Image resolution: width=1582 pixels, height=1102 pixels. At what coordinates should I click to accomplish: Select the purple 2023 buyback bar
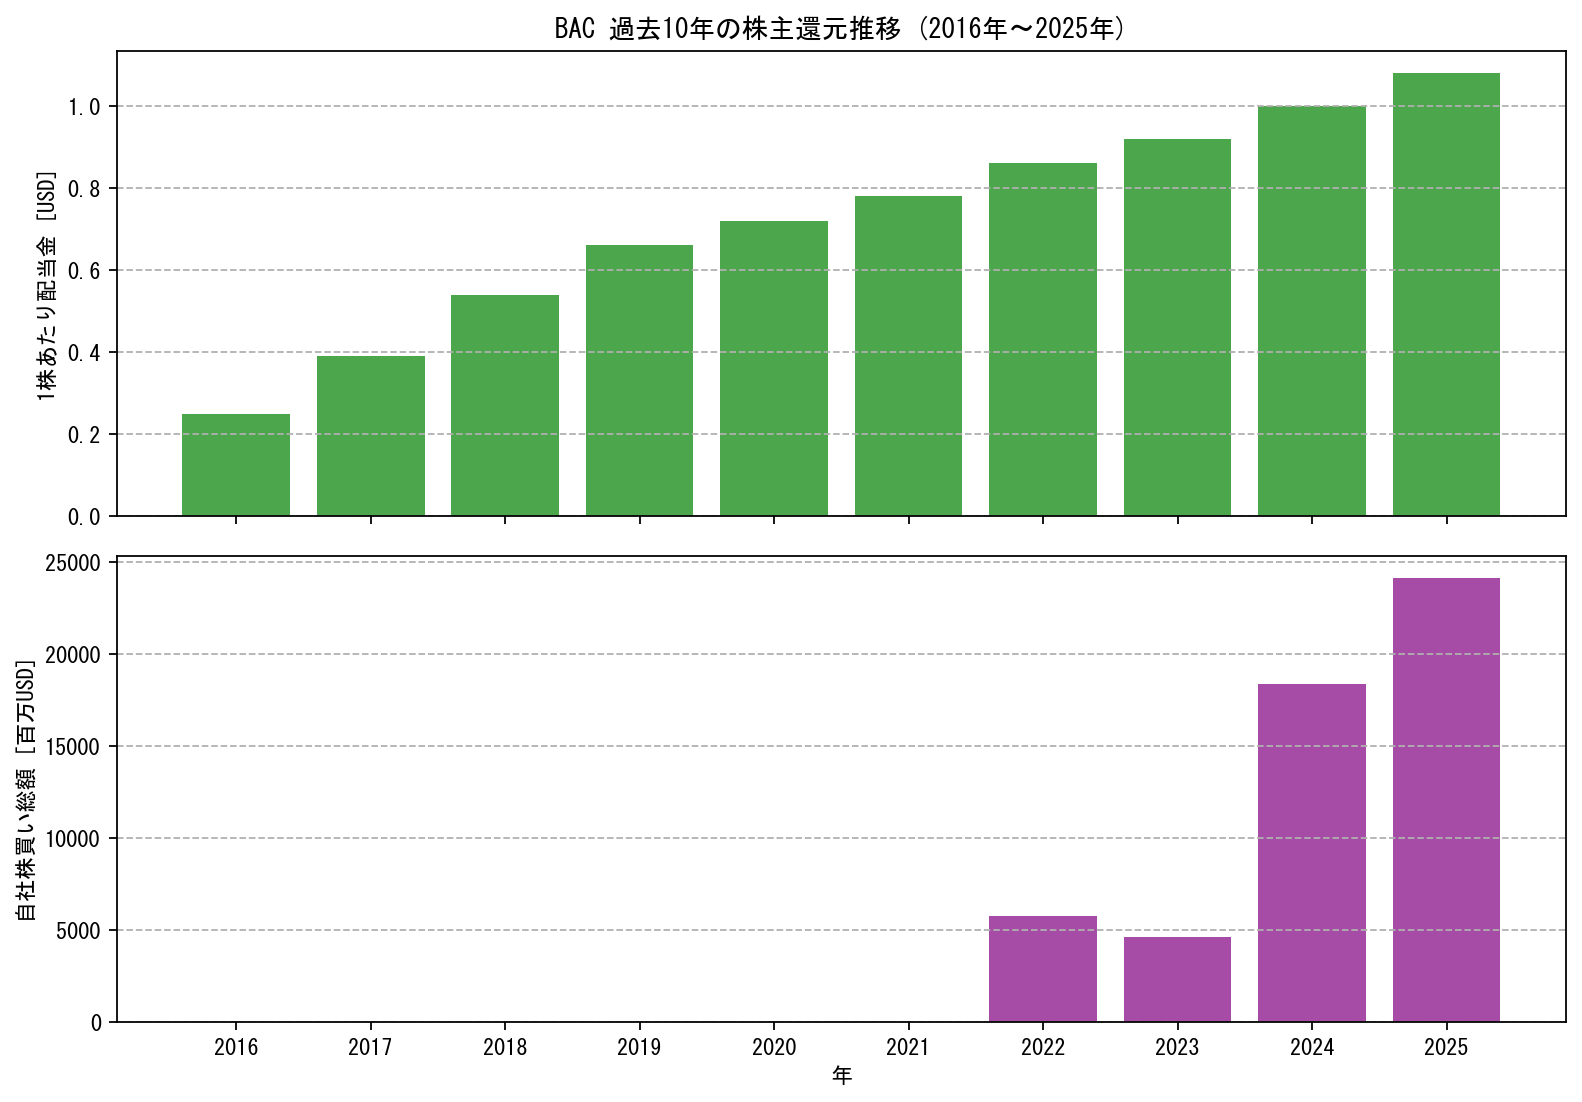click(x=1177, y=979)
